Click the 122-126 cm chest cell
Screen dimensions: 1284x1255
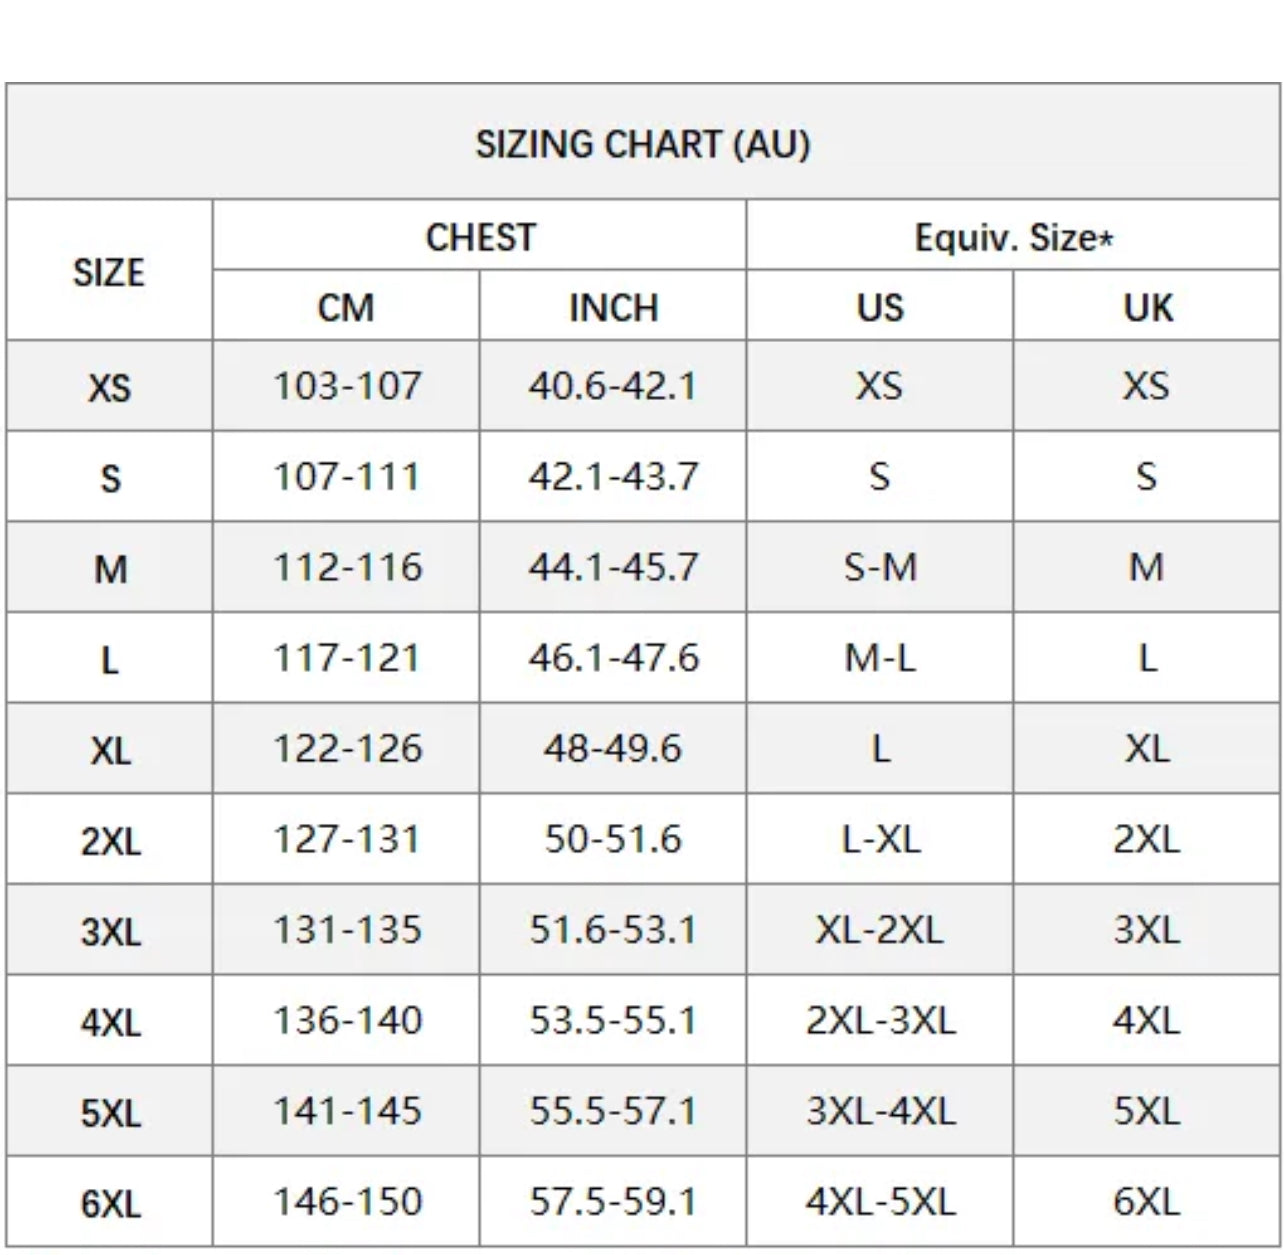[346, 749]
